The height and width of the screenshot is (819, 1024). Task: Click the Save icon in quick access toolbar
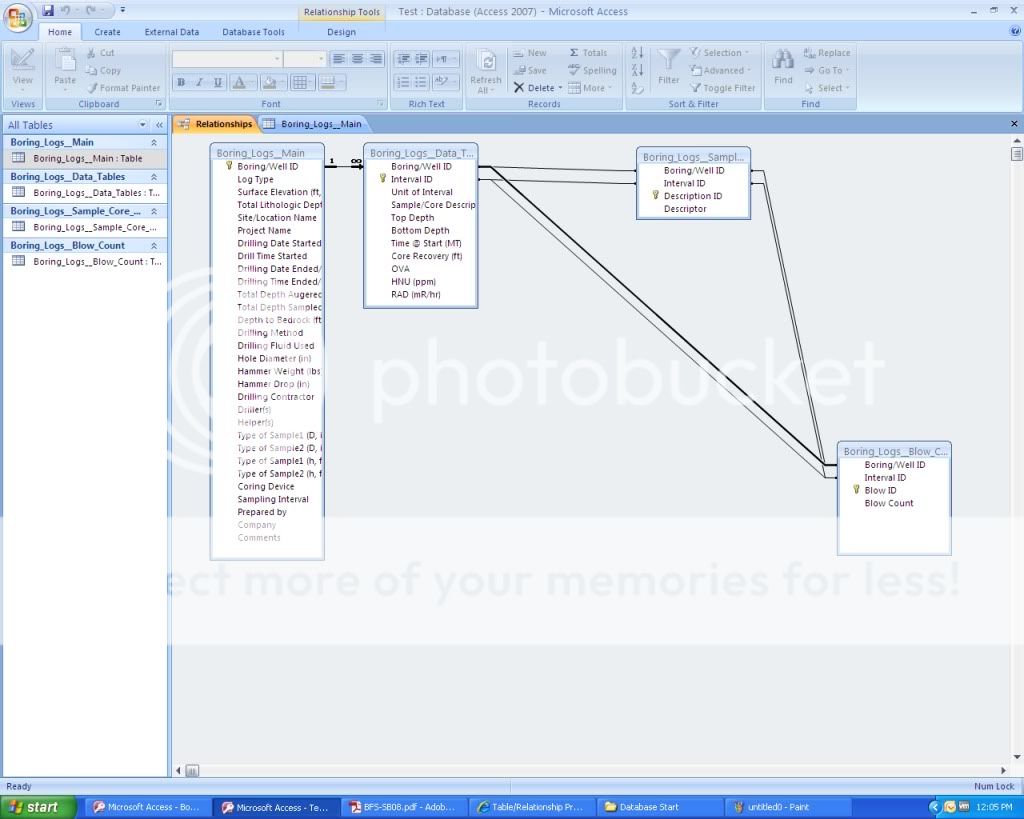pyautogui.click(x=48, y=11)
